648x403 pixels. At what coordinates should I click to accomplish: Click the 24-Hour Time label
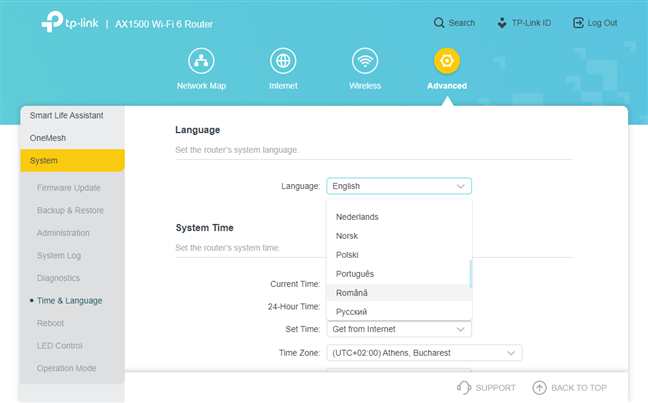[x=294, y=306]
